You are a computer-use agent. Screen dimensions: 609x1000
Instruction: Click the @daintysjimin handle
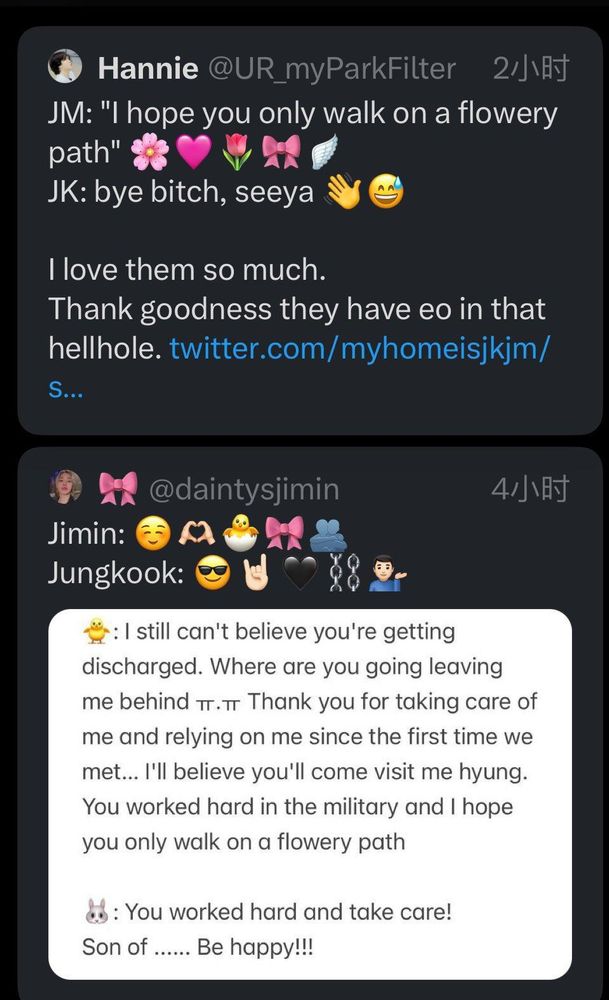[244, 489]
